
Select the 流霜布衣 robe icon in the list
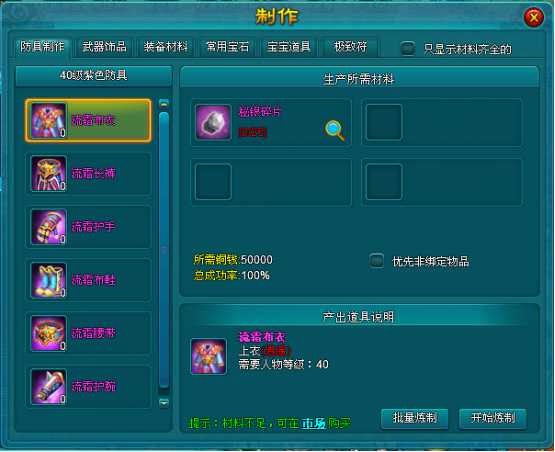pyautogui.click(x=49, y=120)
